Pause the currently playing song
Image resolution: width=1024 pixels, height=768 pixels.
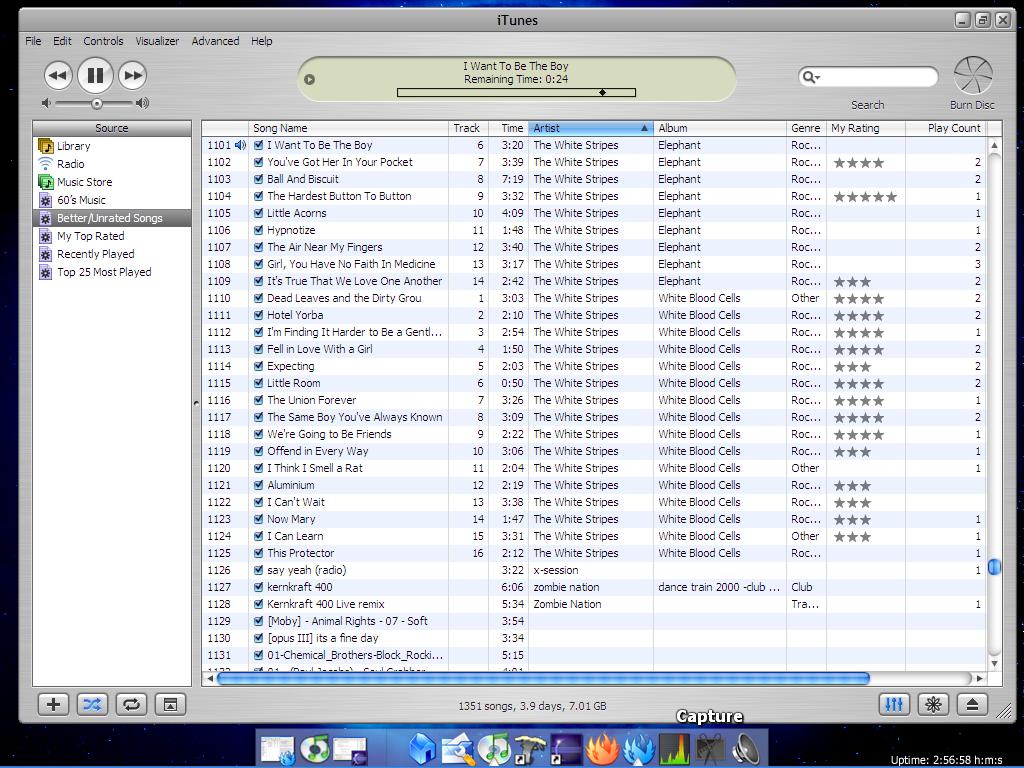click(x=95, y=75)
